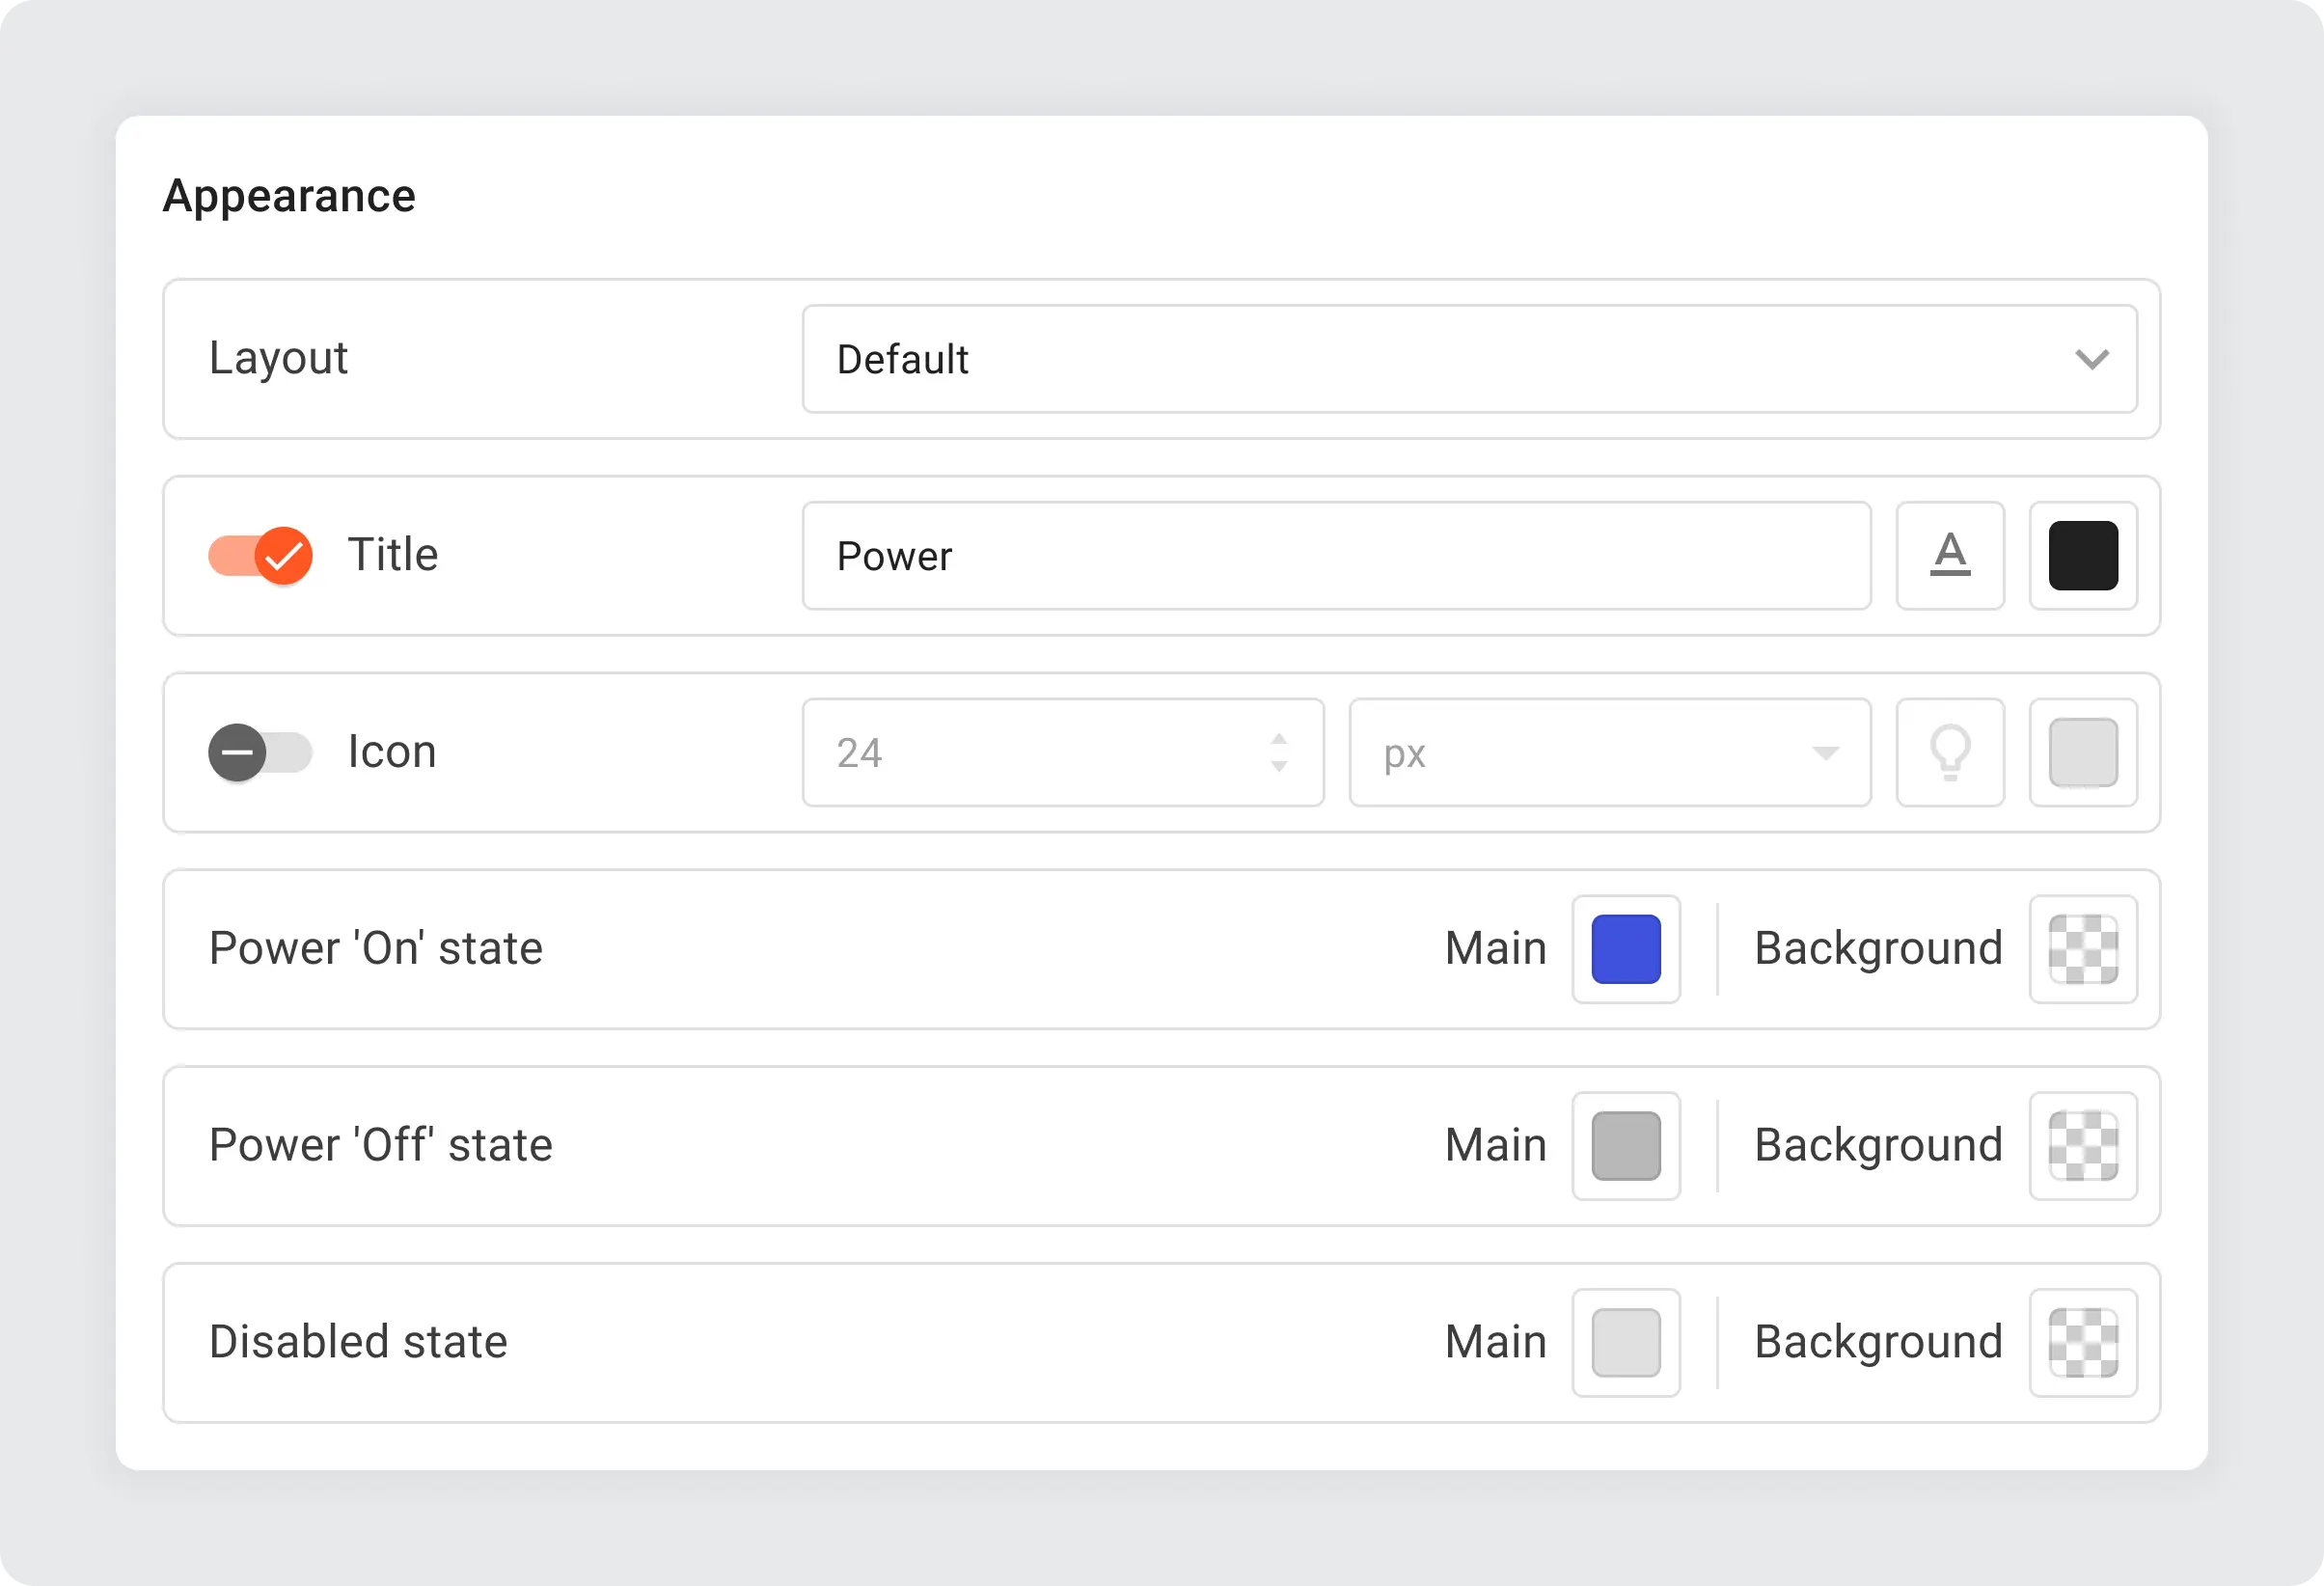Open the gray Icon color swatch
The height and width of the screenshot is (1586, 2324).
[x=2082, y=752]
